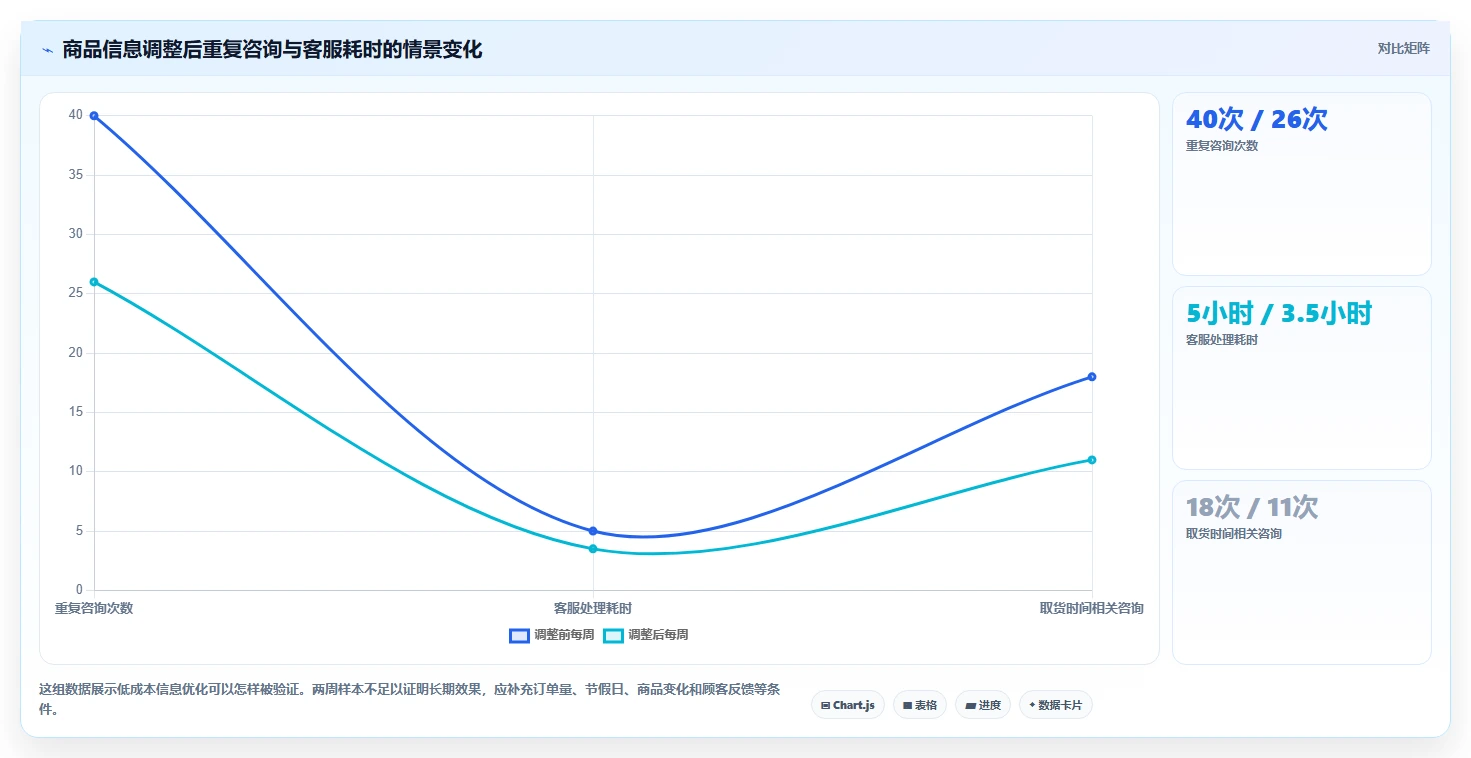Select the Chart.js chip
The image size is (1471, 758).
[847, 705]
